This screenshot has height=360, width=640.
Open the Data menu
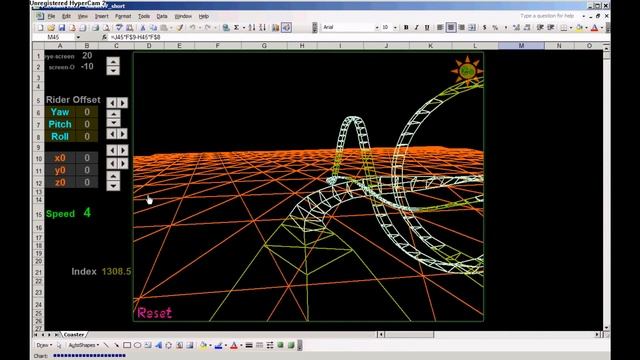tap(162, 16)
